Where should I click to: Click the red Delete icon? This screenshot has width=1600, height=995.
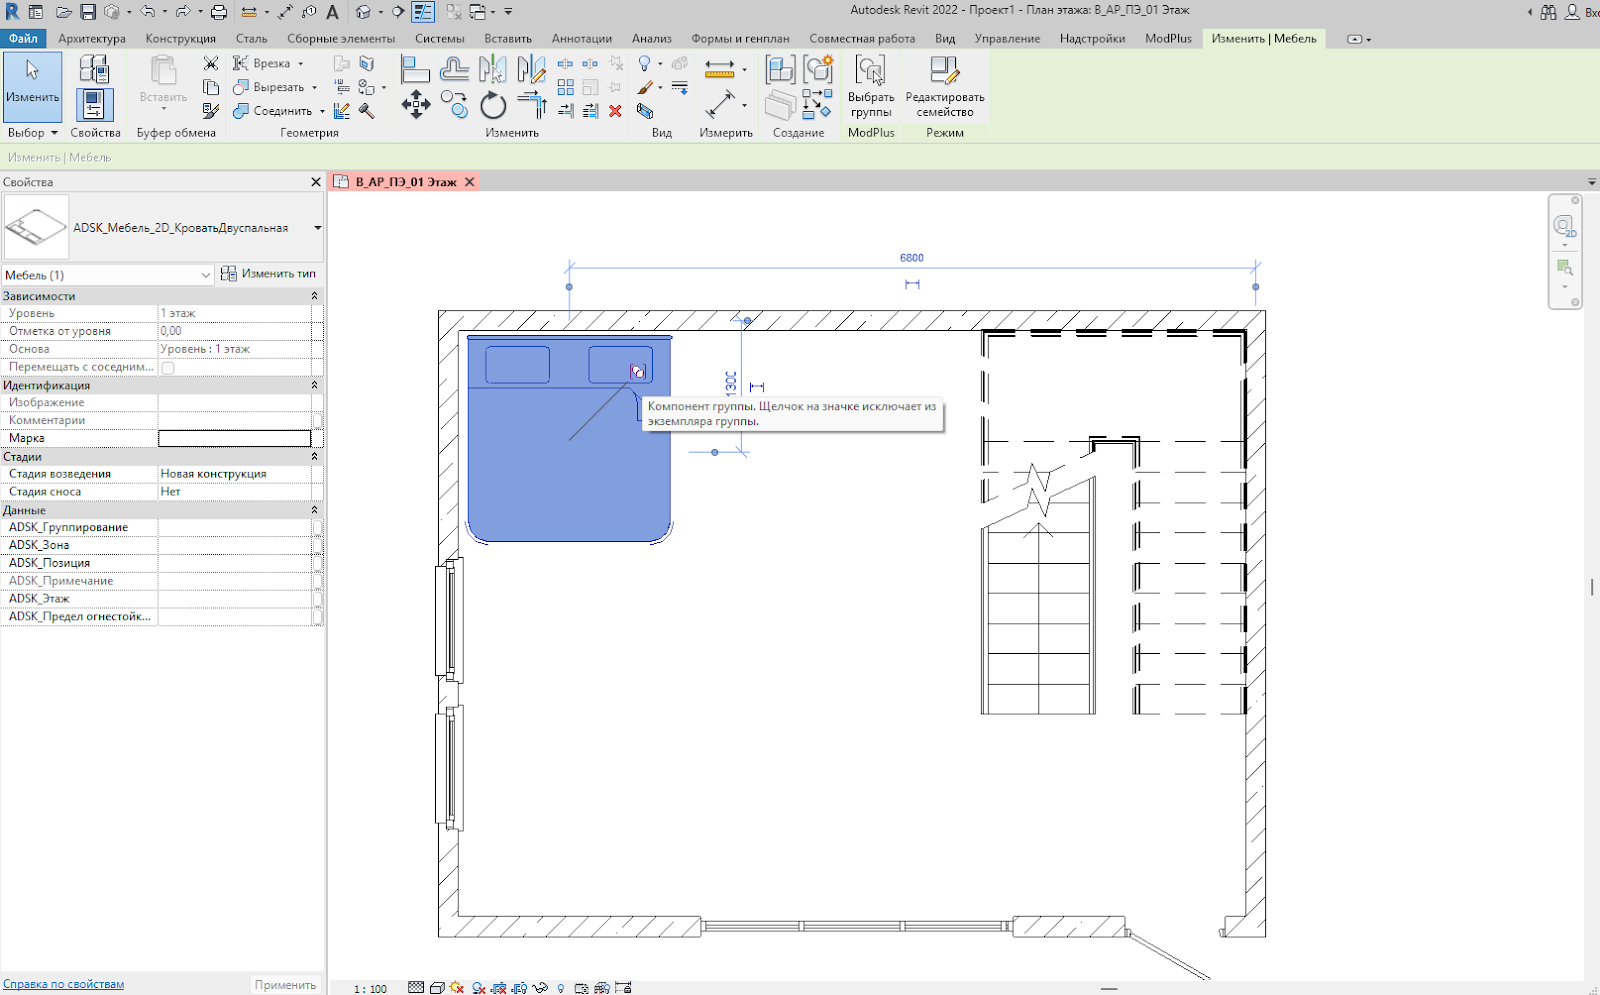615,111
